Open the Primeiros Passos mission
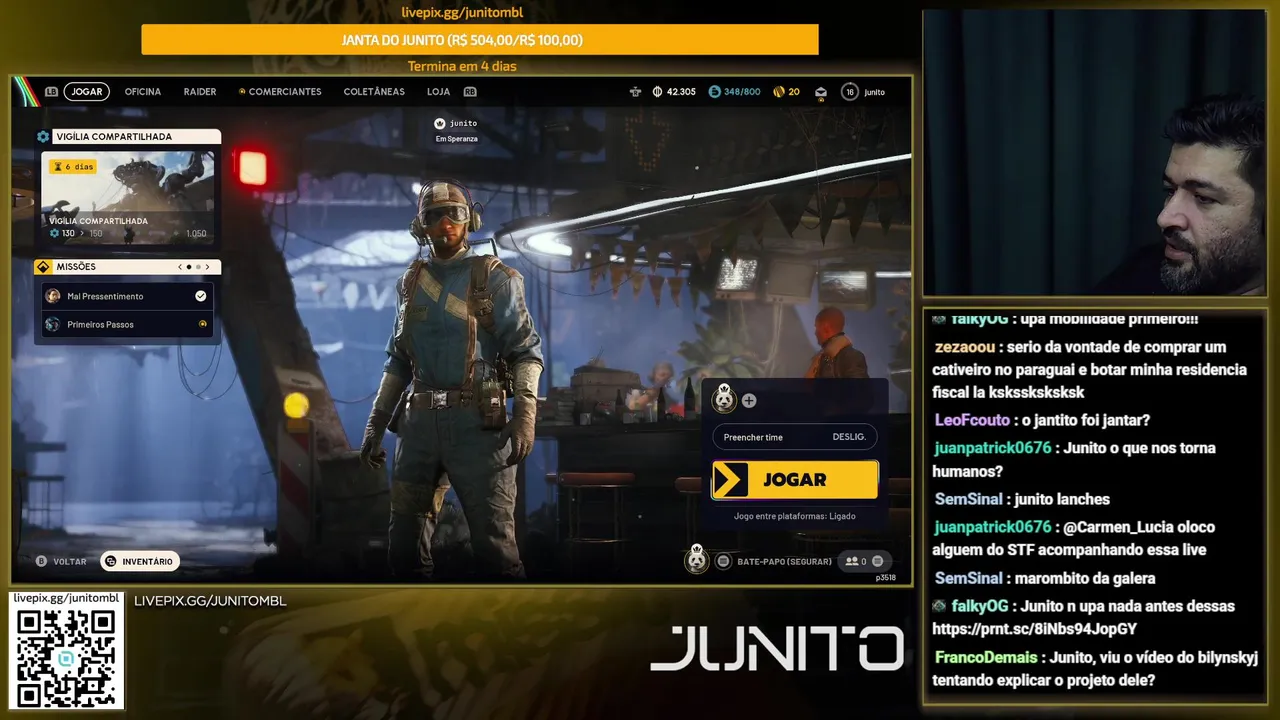Viewport: 1280px width, 720px height. 127,324
